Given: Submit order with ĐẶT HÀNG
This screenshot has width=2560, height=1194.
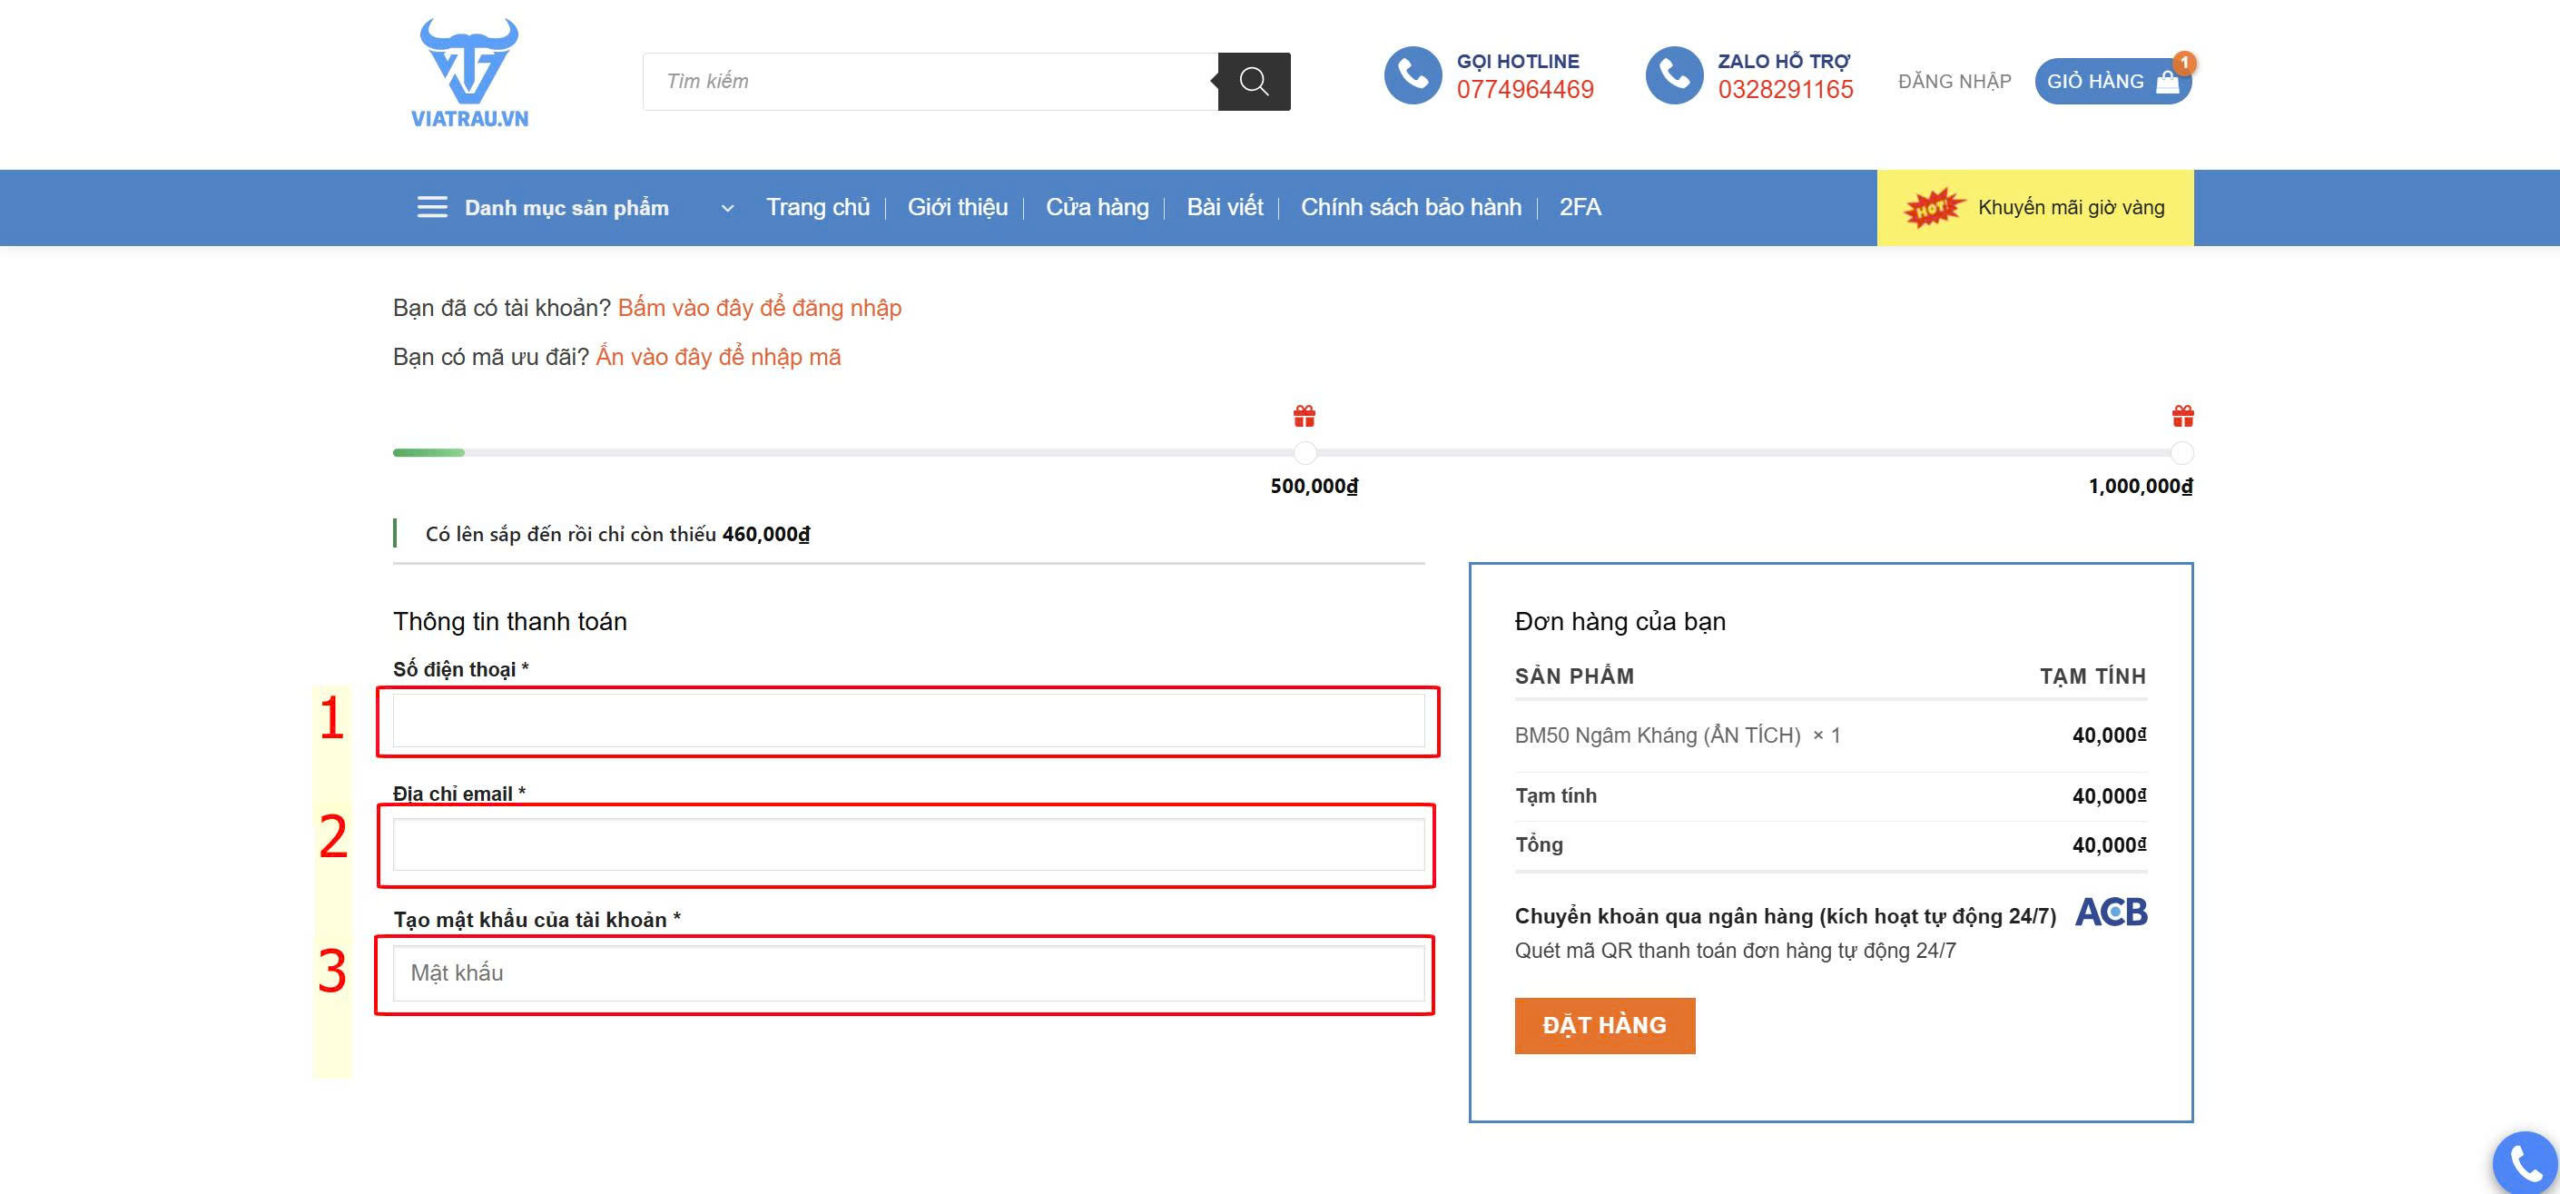Looking at the screenshot, I should (x=1605, y=1025).
